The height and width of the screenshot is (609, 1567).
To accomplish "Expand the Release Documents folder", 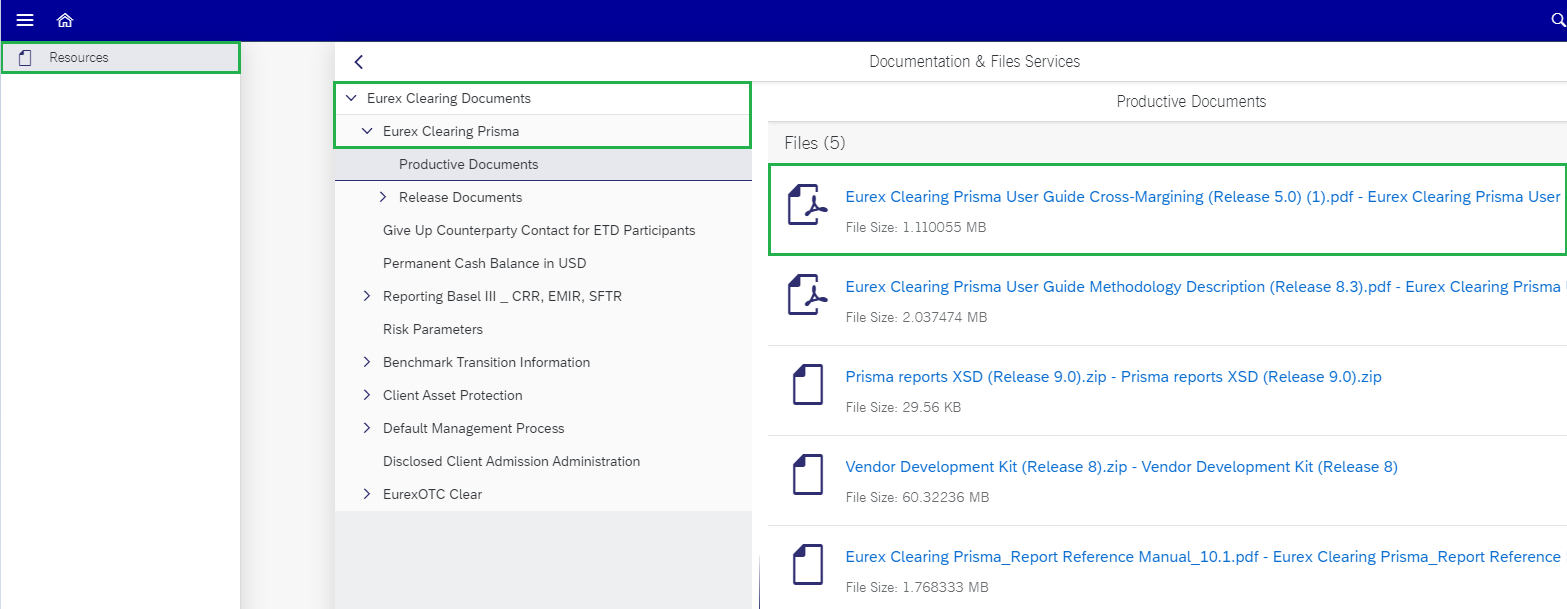I will [383, 197].
